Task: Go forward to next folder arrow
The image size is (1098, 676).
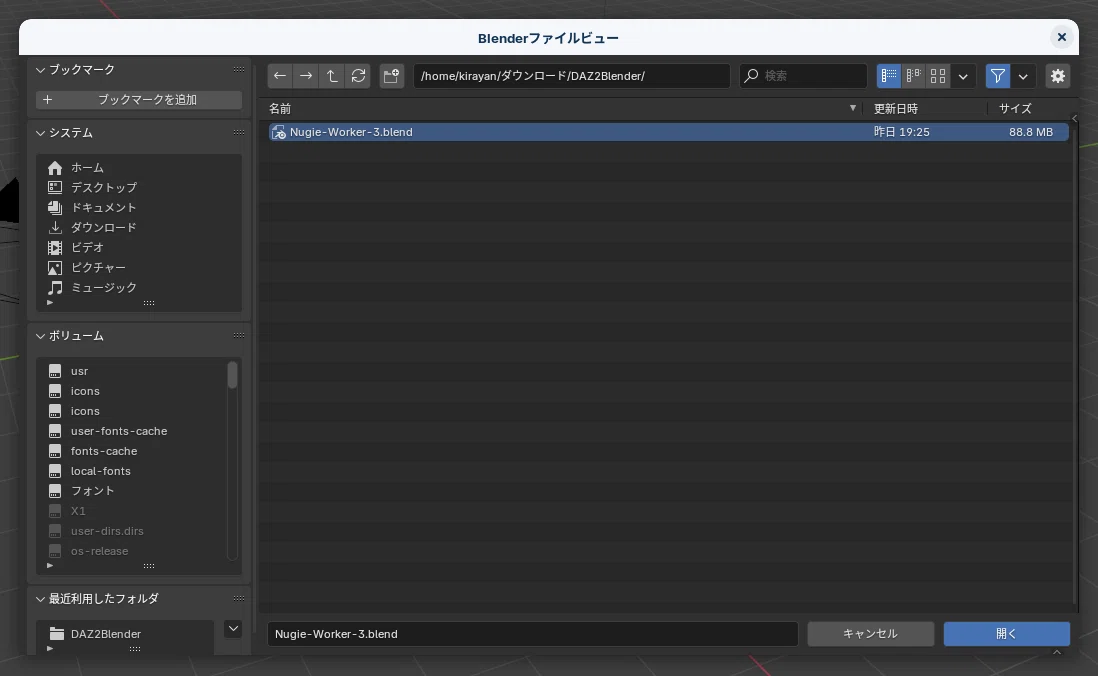Action: point(306,76)
